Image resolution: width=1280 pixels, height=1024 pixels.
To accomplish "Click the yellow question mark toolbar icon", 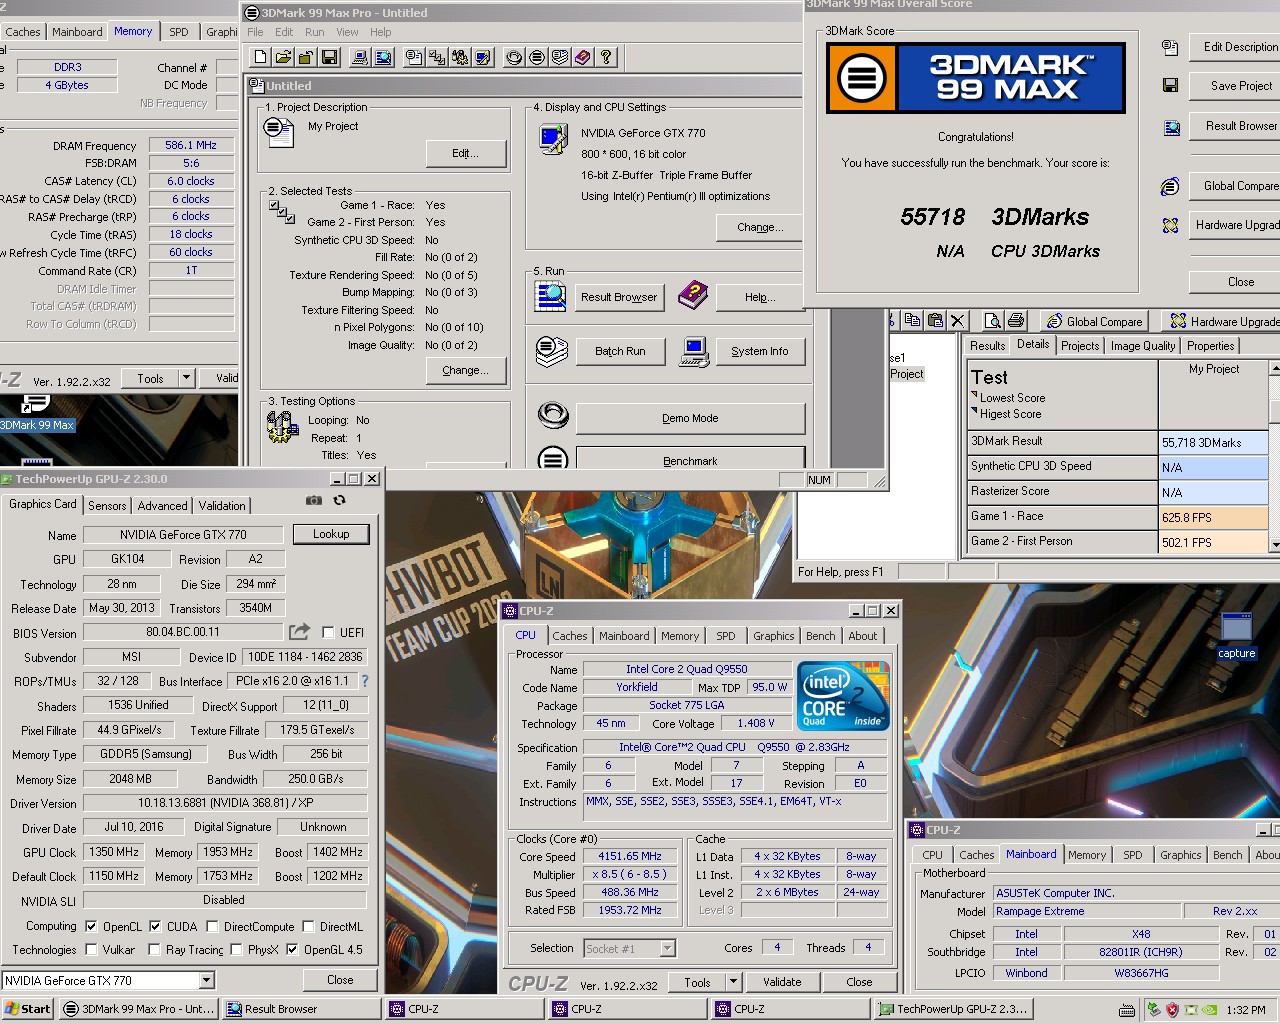I will click(x=606, y=58).
